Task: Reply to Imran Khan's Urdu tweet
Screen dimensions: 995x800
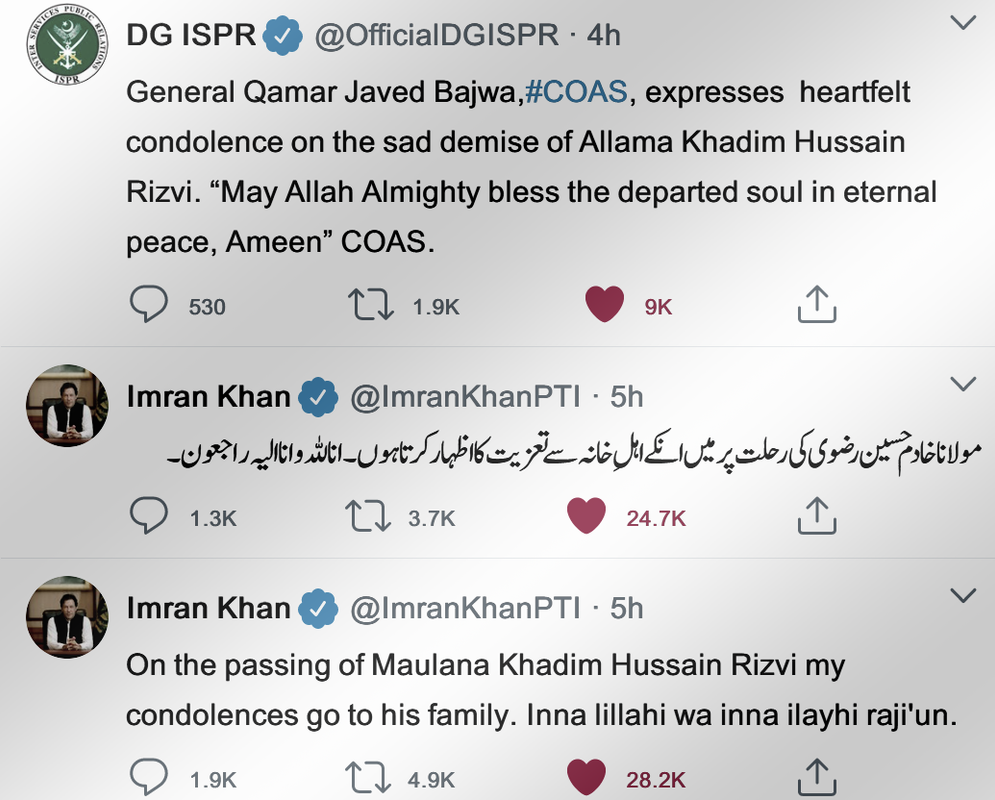Action: coord(150,516)
